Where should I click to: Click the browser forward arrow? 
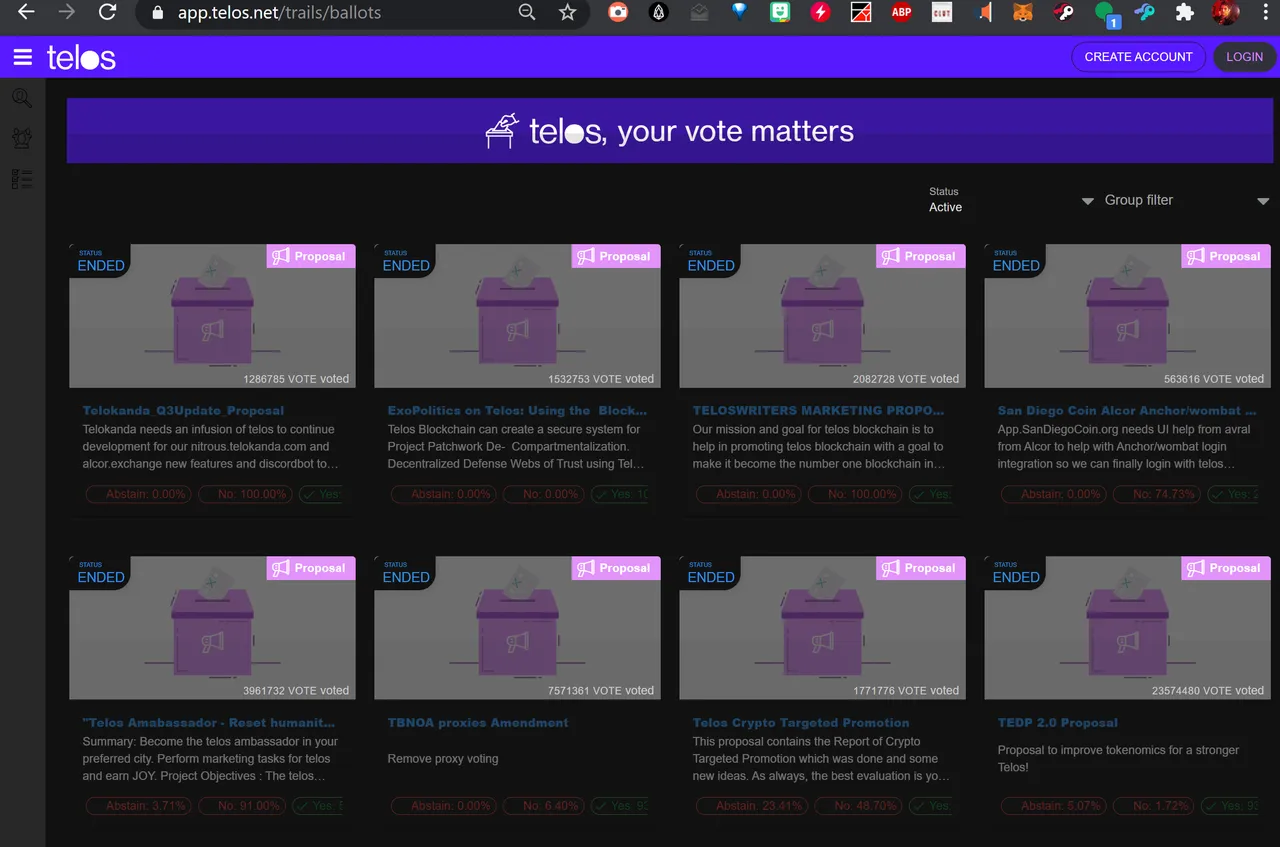point(66,13)
